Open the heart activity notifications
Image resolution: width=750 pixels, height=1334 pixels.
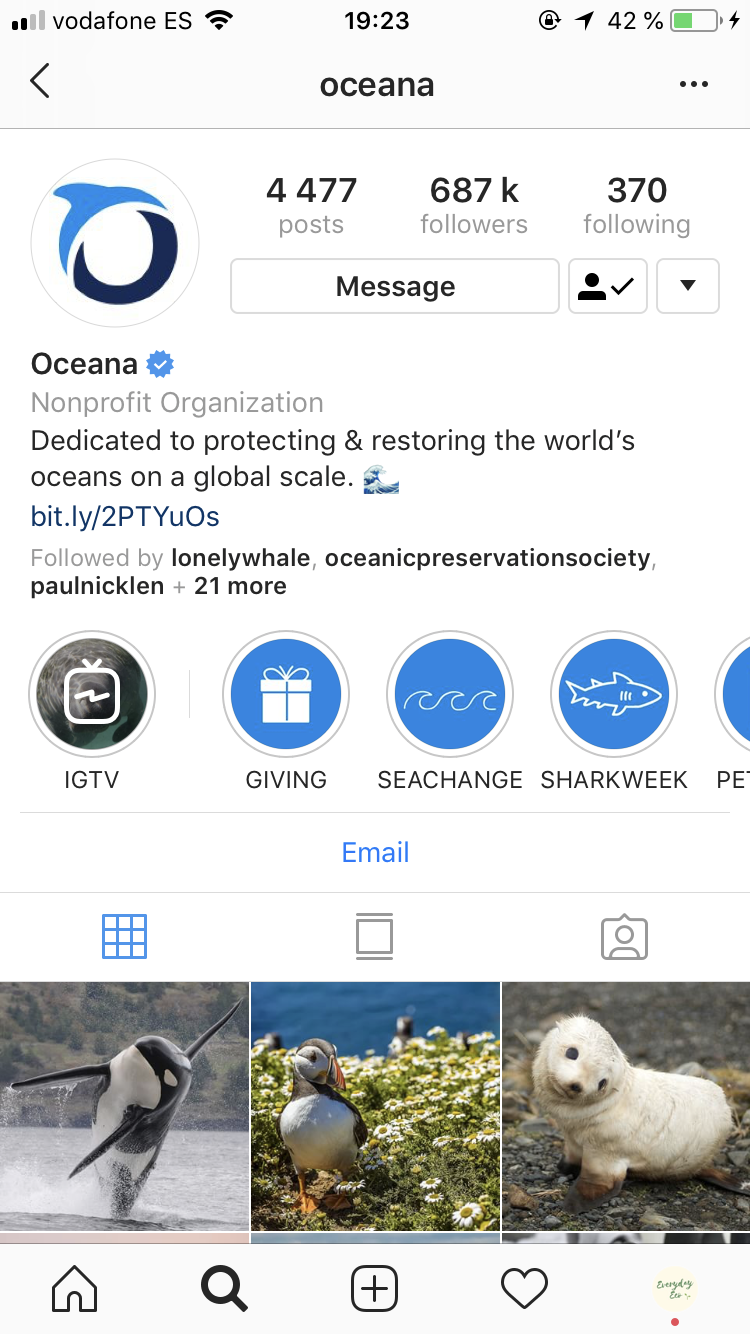[524, 1288]
